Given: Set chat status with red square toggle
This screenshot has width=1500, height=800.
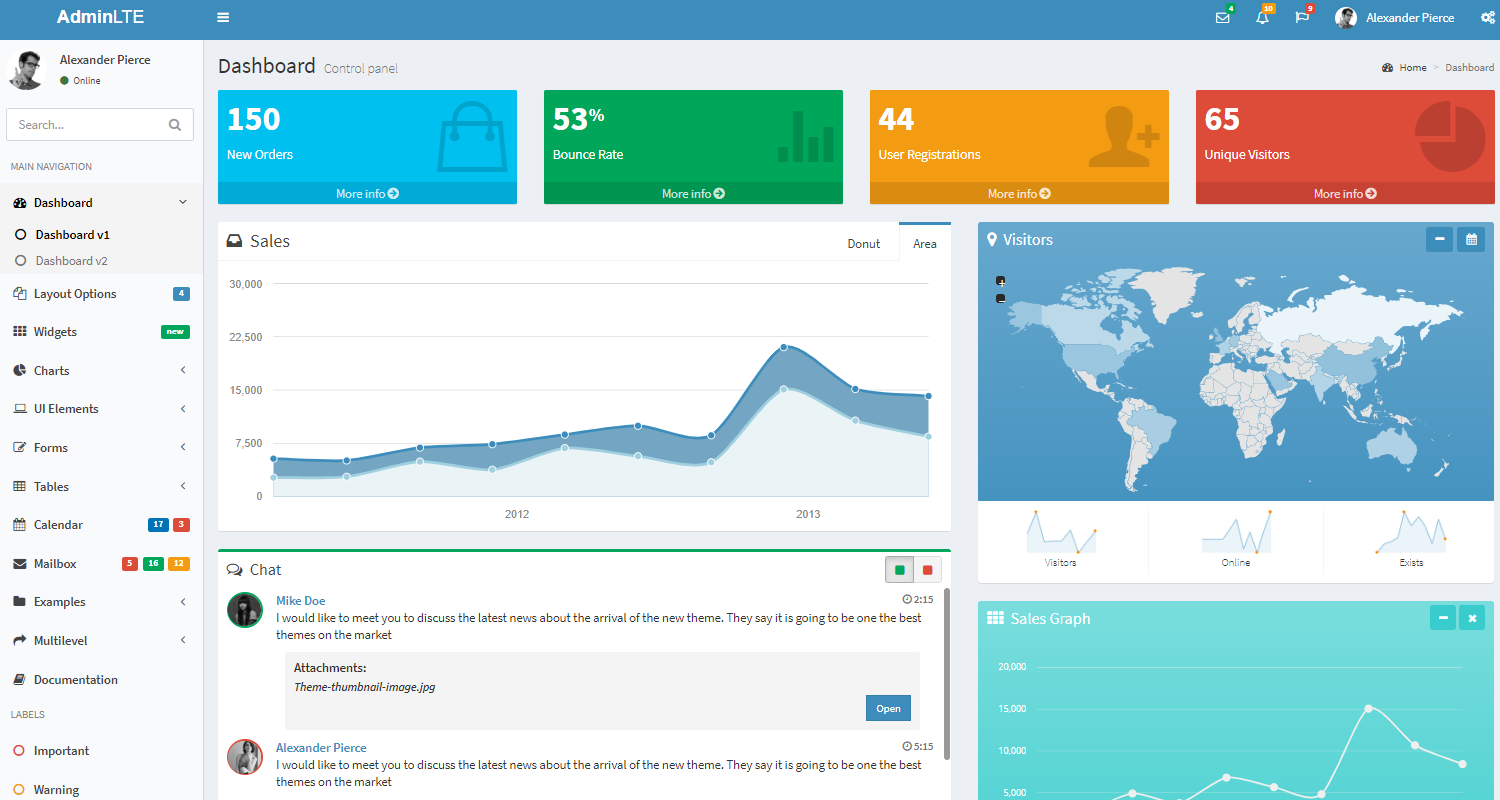Looking at the screenshot, I should coord(927,570).
